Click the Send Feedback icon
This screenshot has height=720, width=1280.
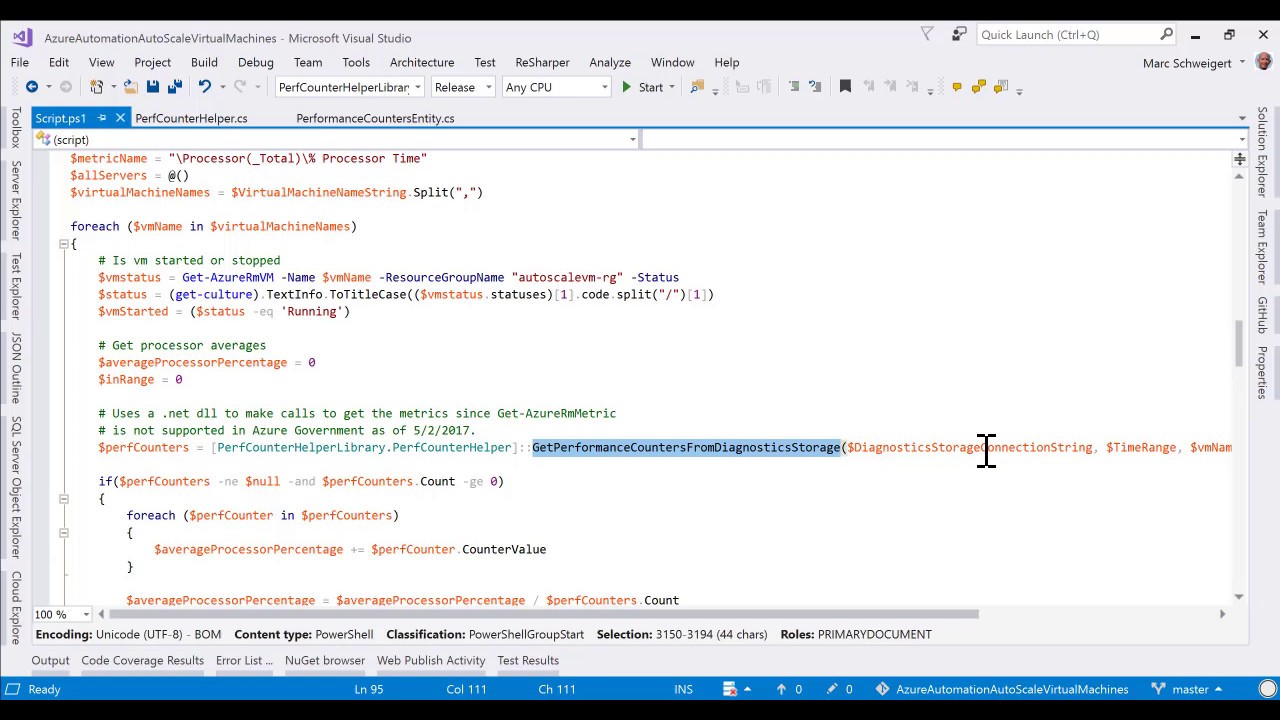point(959,34)
